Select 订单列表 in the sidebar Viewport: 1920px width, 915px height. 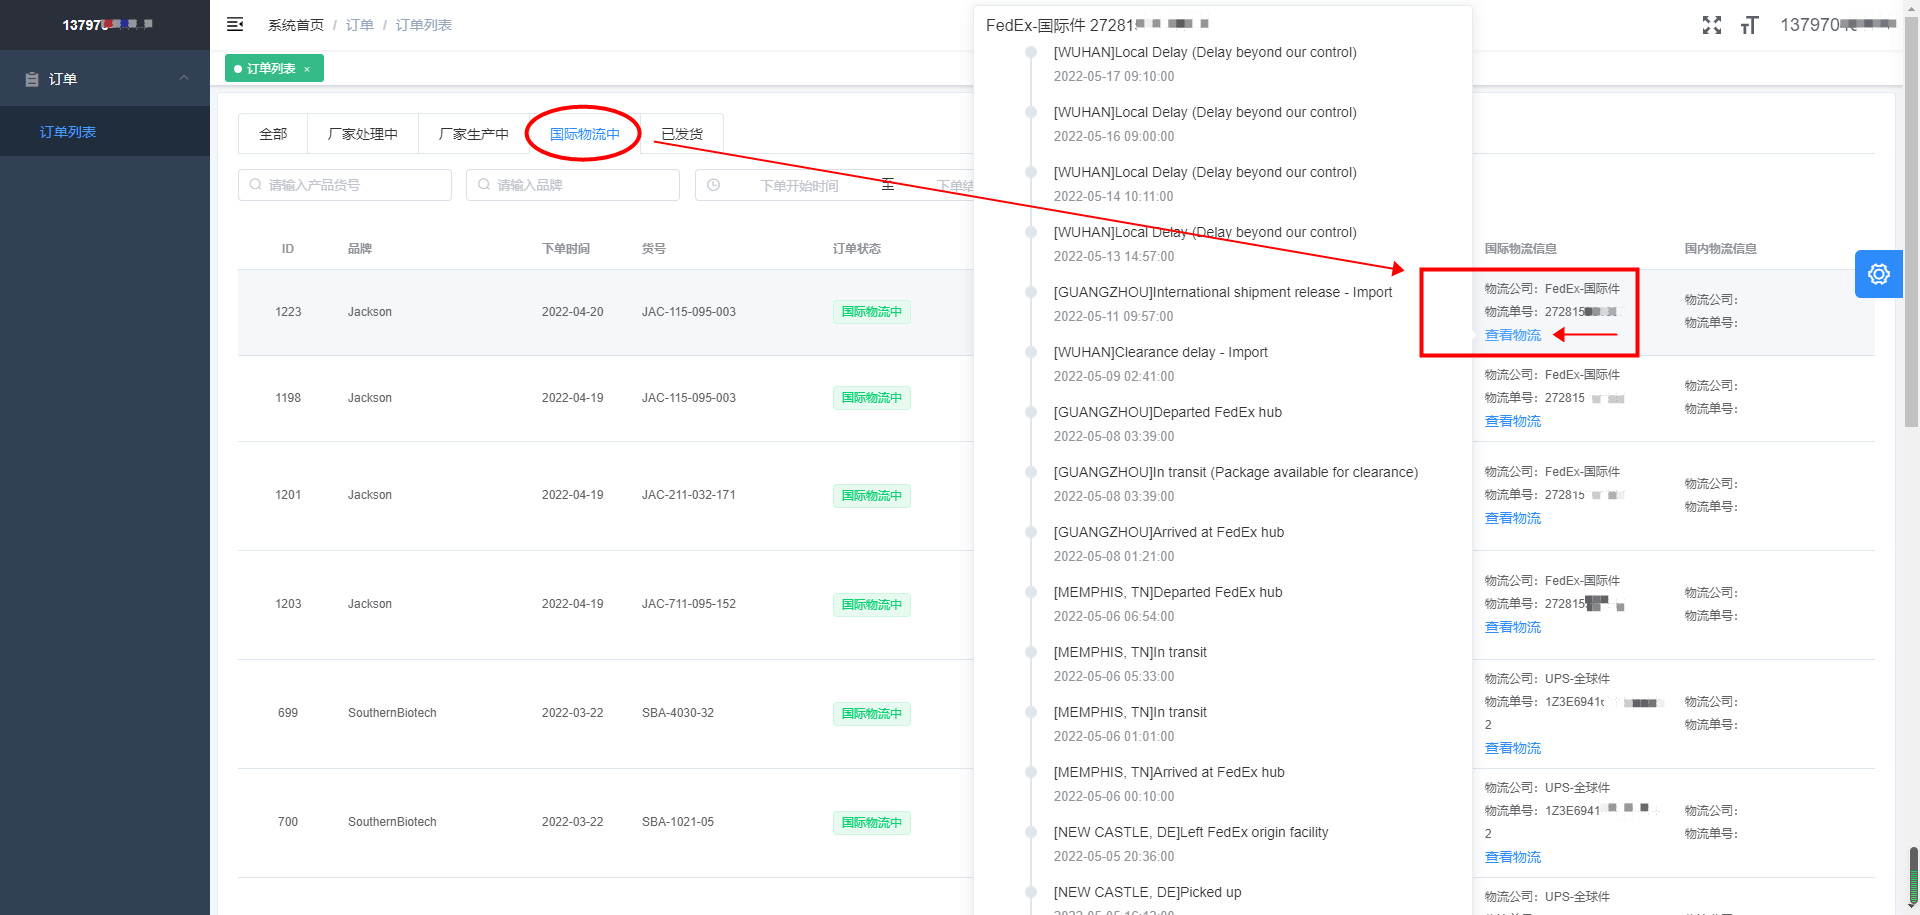[x=68, y=132]
